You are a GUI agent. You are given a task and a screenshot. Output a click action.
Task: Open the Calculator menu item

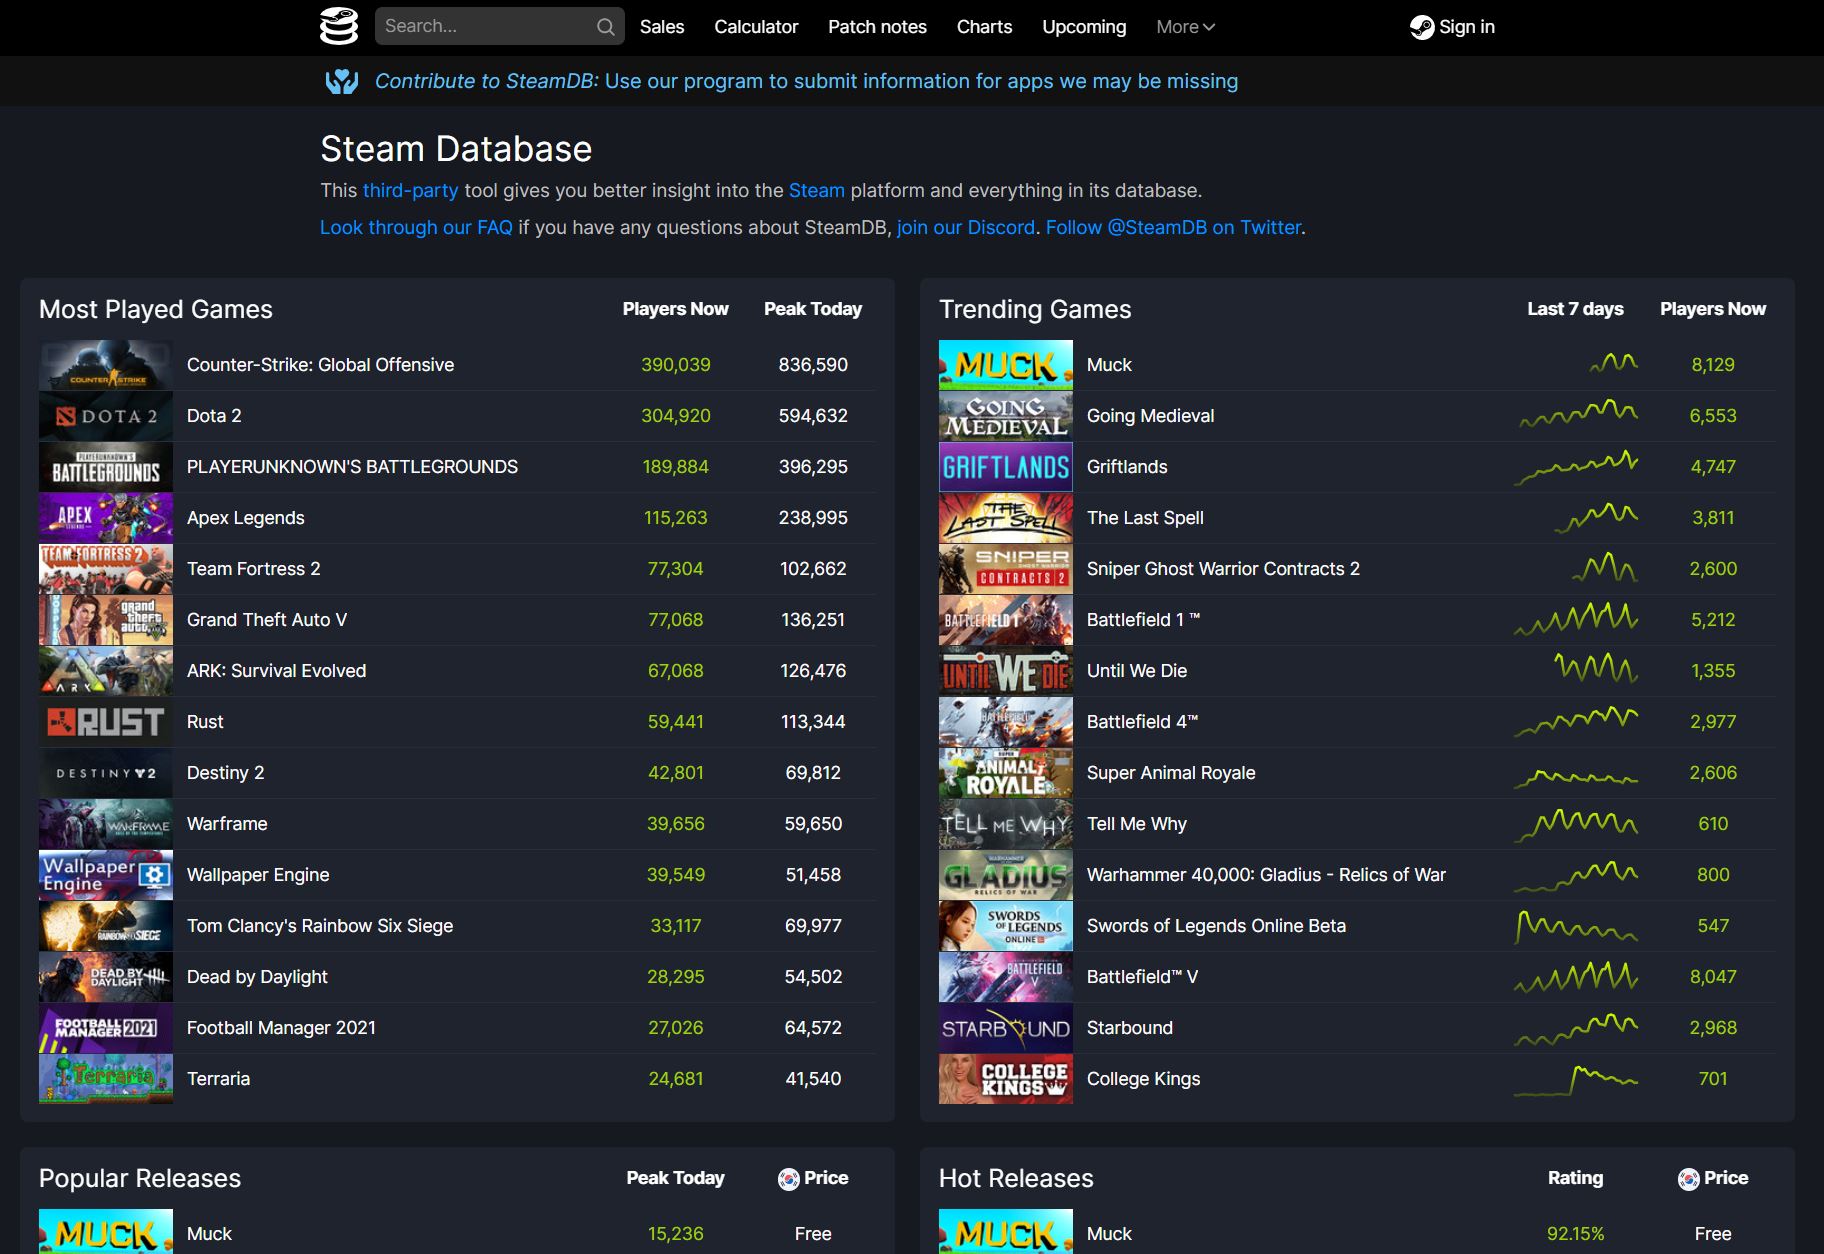tap(756, 27)
